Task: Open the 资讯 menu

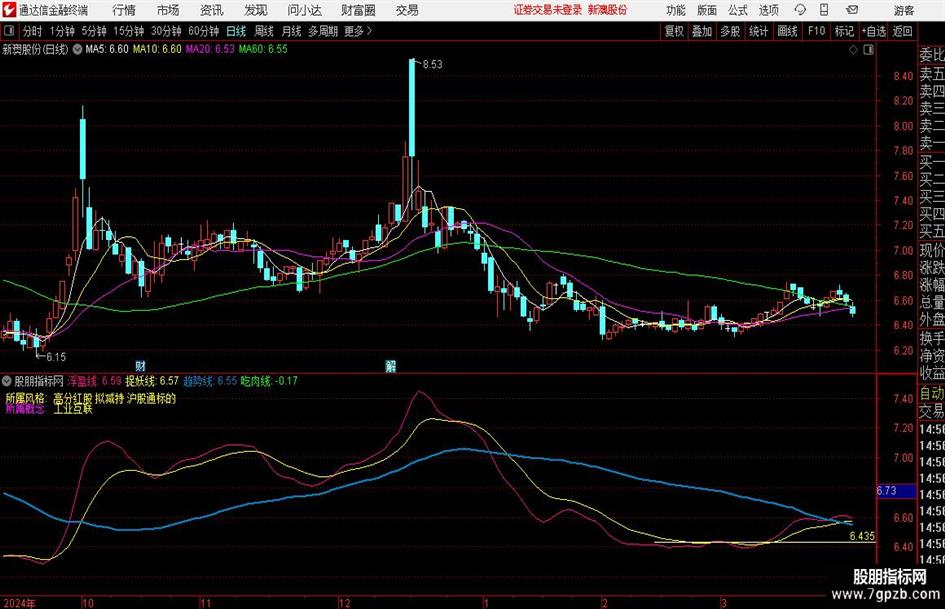Action: click(212, 10)
